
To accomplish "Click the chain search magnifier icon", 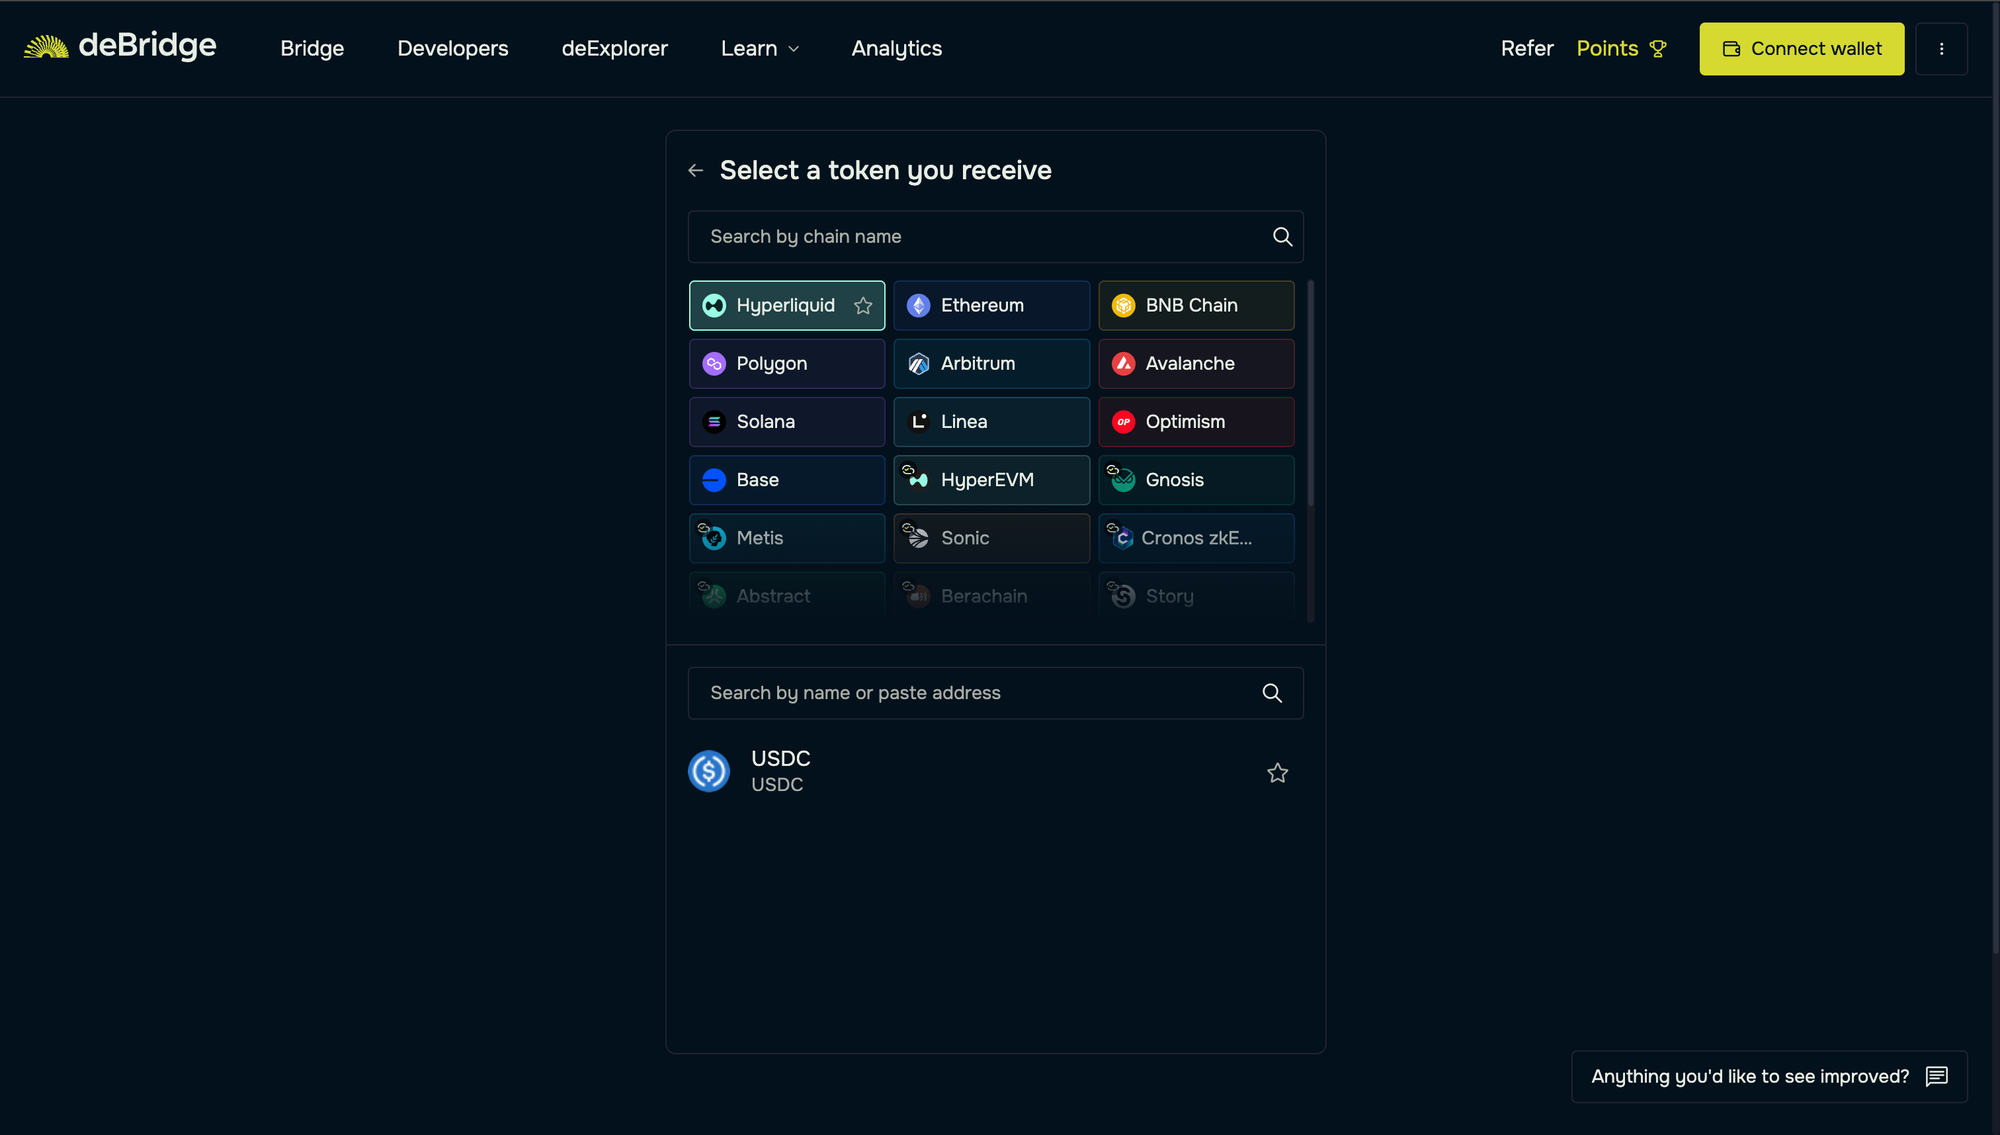I will pos(1282,237).
